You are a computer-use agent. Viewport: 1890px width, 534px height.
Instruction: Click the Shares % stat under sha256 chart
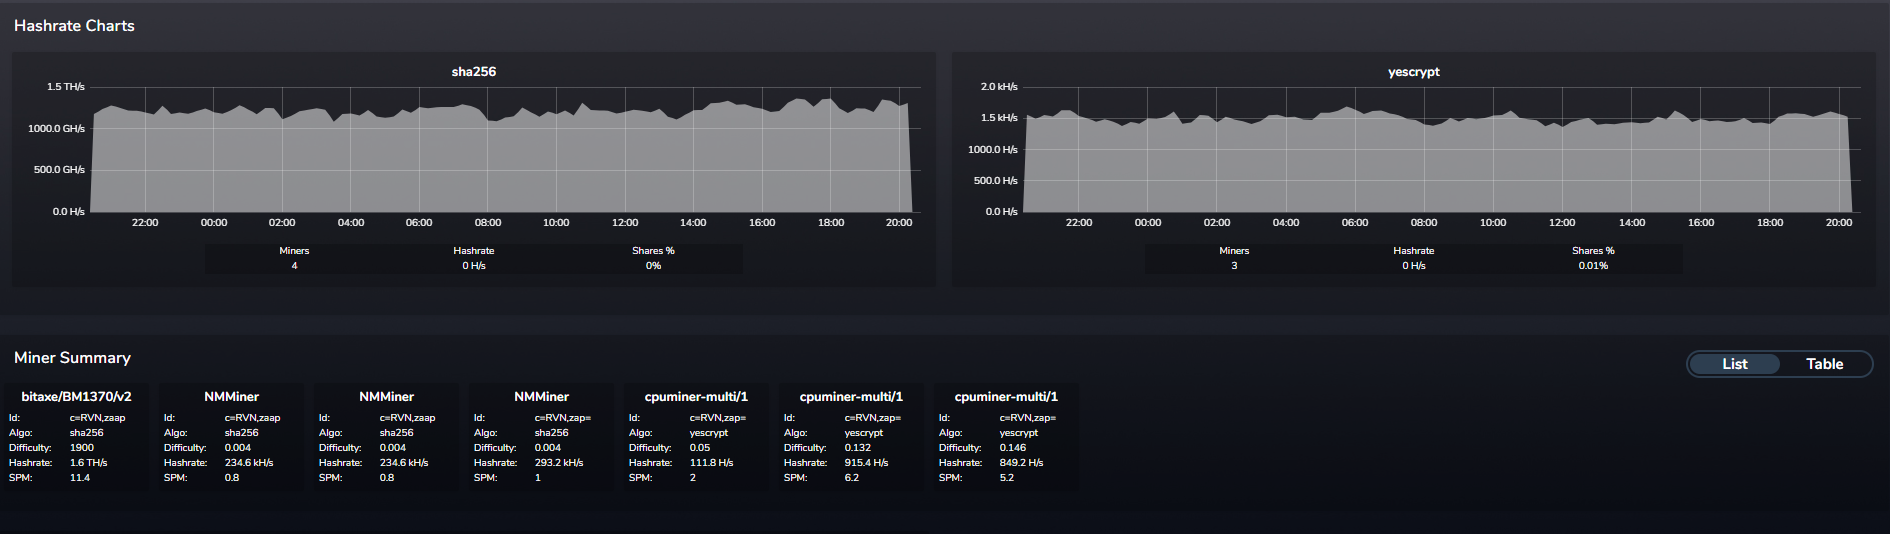[x=653, y=258]
